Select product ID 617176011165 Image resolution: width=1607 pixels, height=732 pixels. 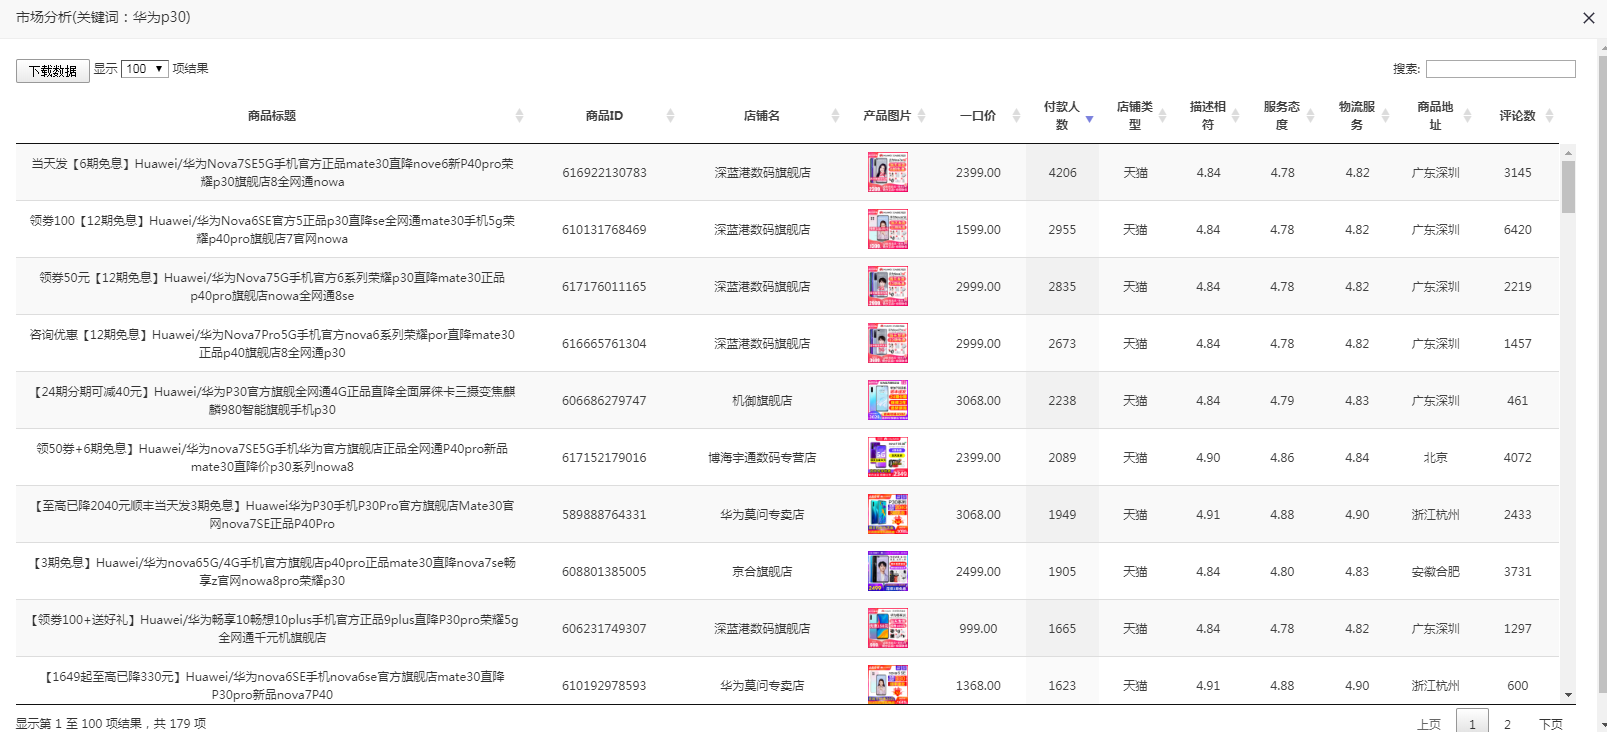(604, 287)
